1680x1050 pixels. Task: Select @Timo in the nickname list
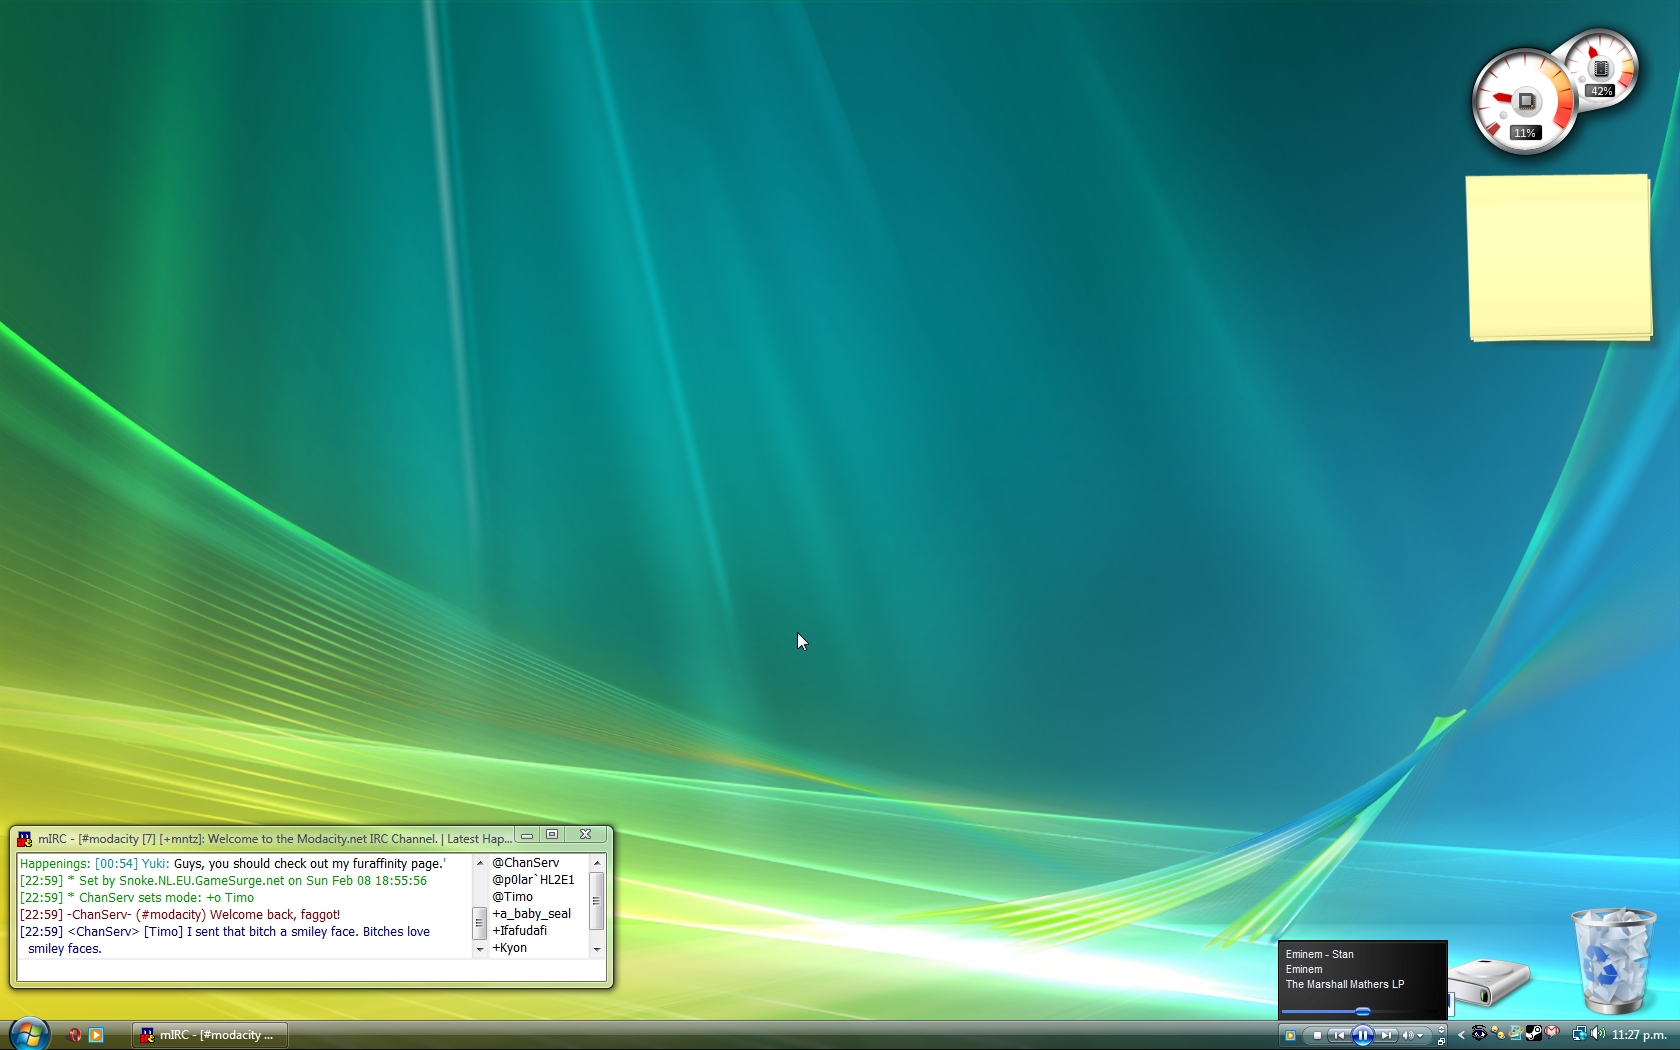click(512, 897)
